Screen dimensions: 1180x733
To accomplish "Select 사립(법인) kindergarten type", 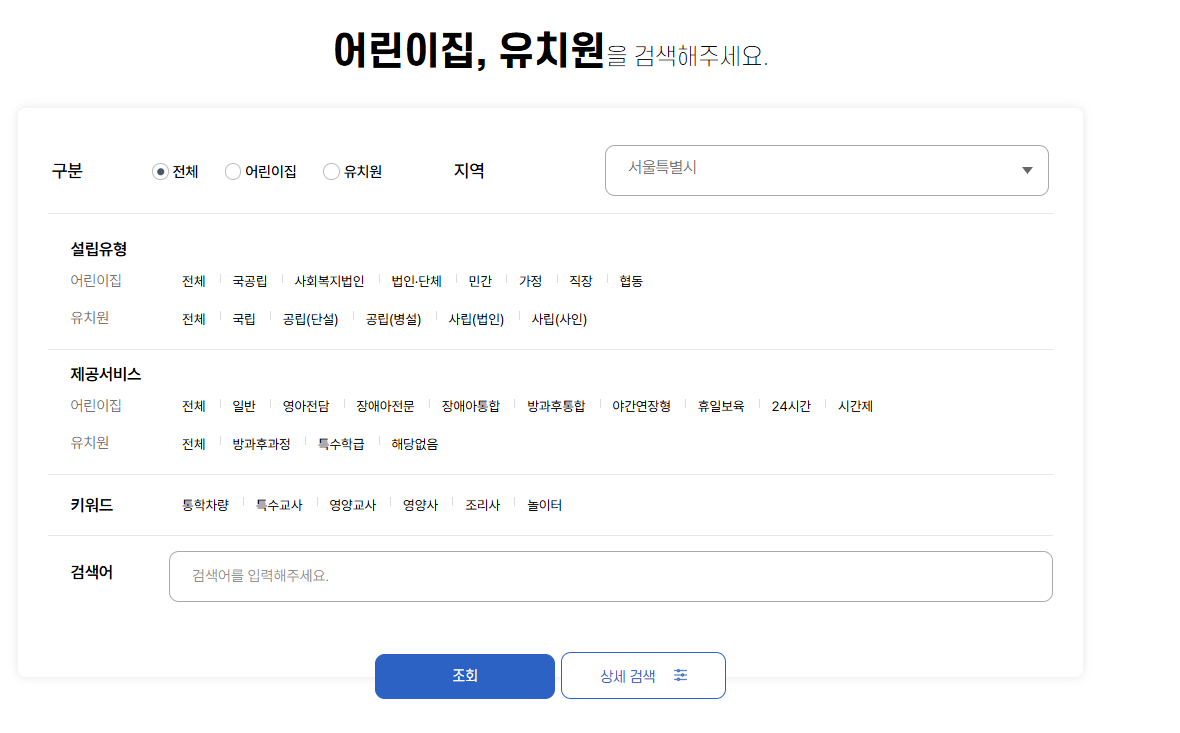I will (476, 319).
